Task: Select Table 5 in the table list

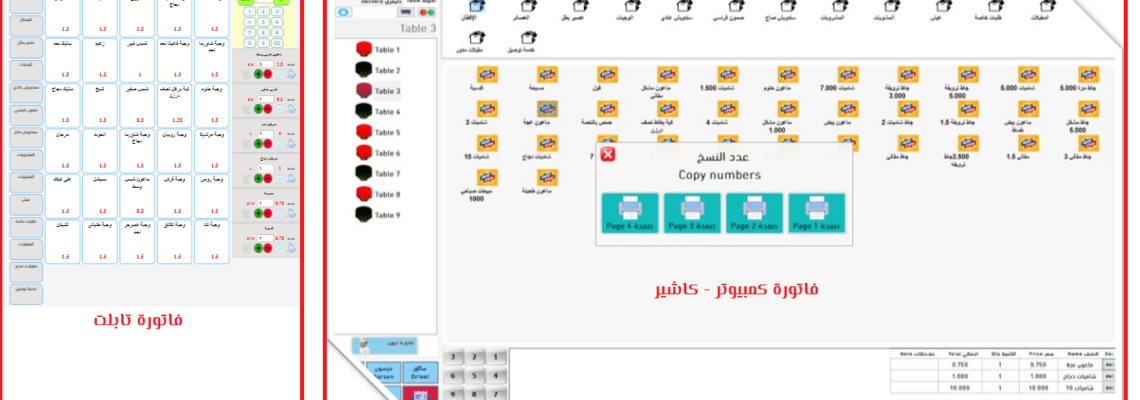Action: (378, 132)
